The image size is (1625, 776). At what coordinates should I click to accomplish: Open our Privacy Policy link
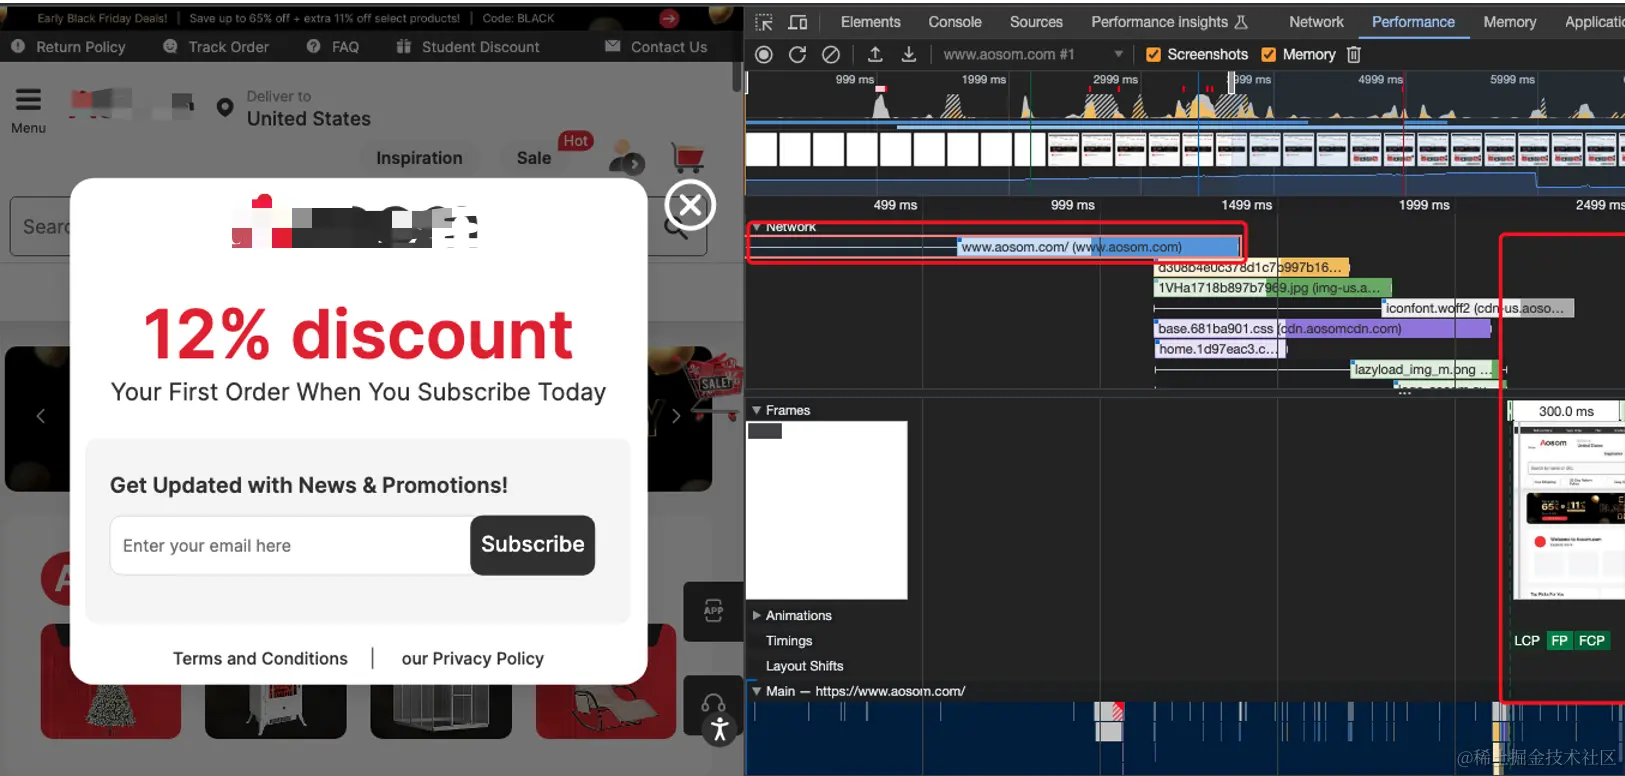(x=472, y=659)
